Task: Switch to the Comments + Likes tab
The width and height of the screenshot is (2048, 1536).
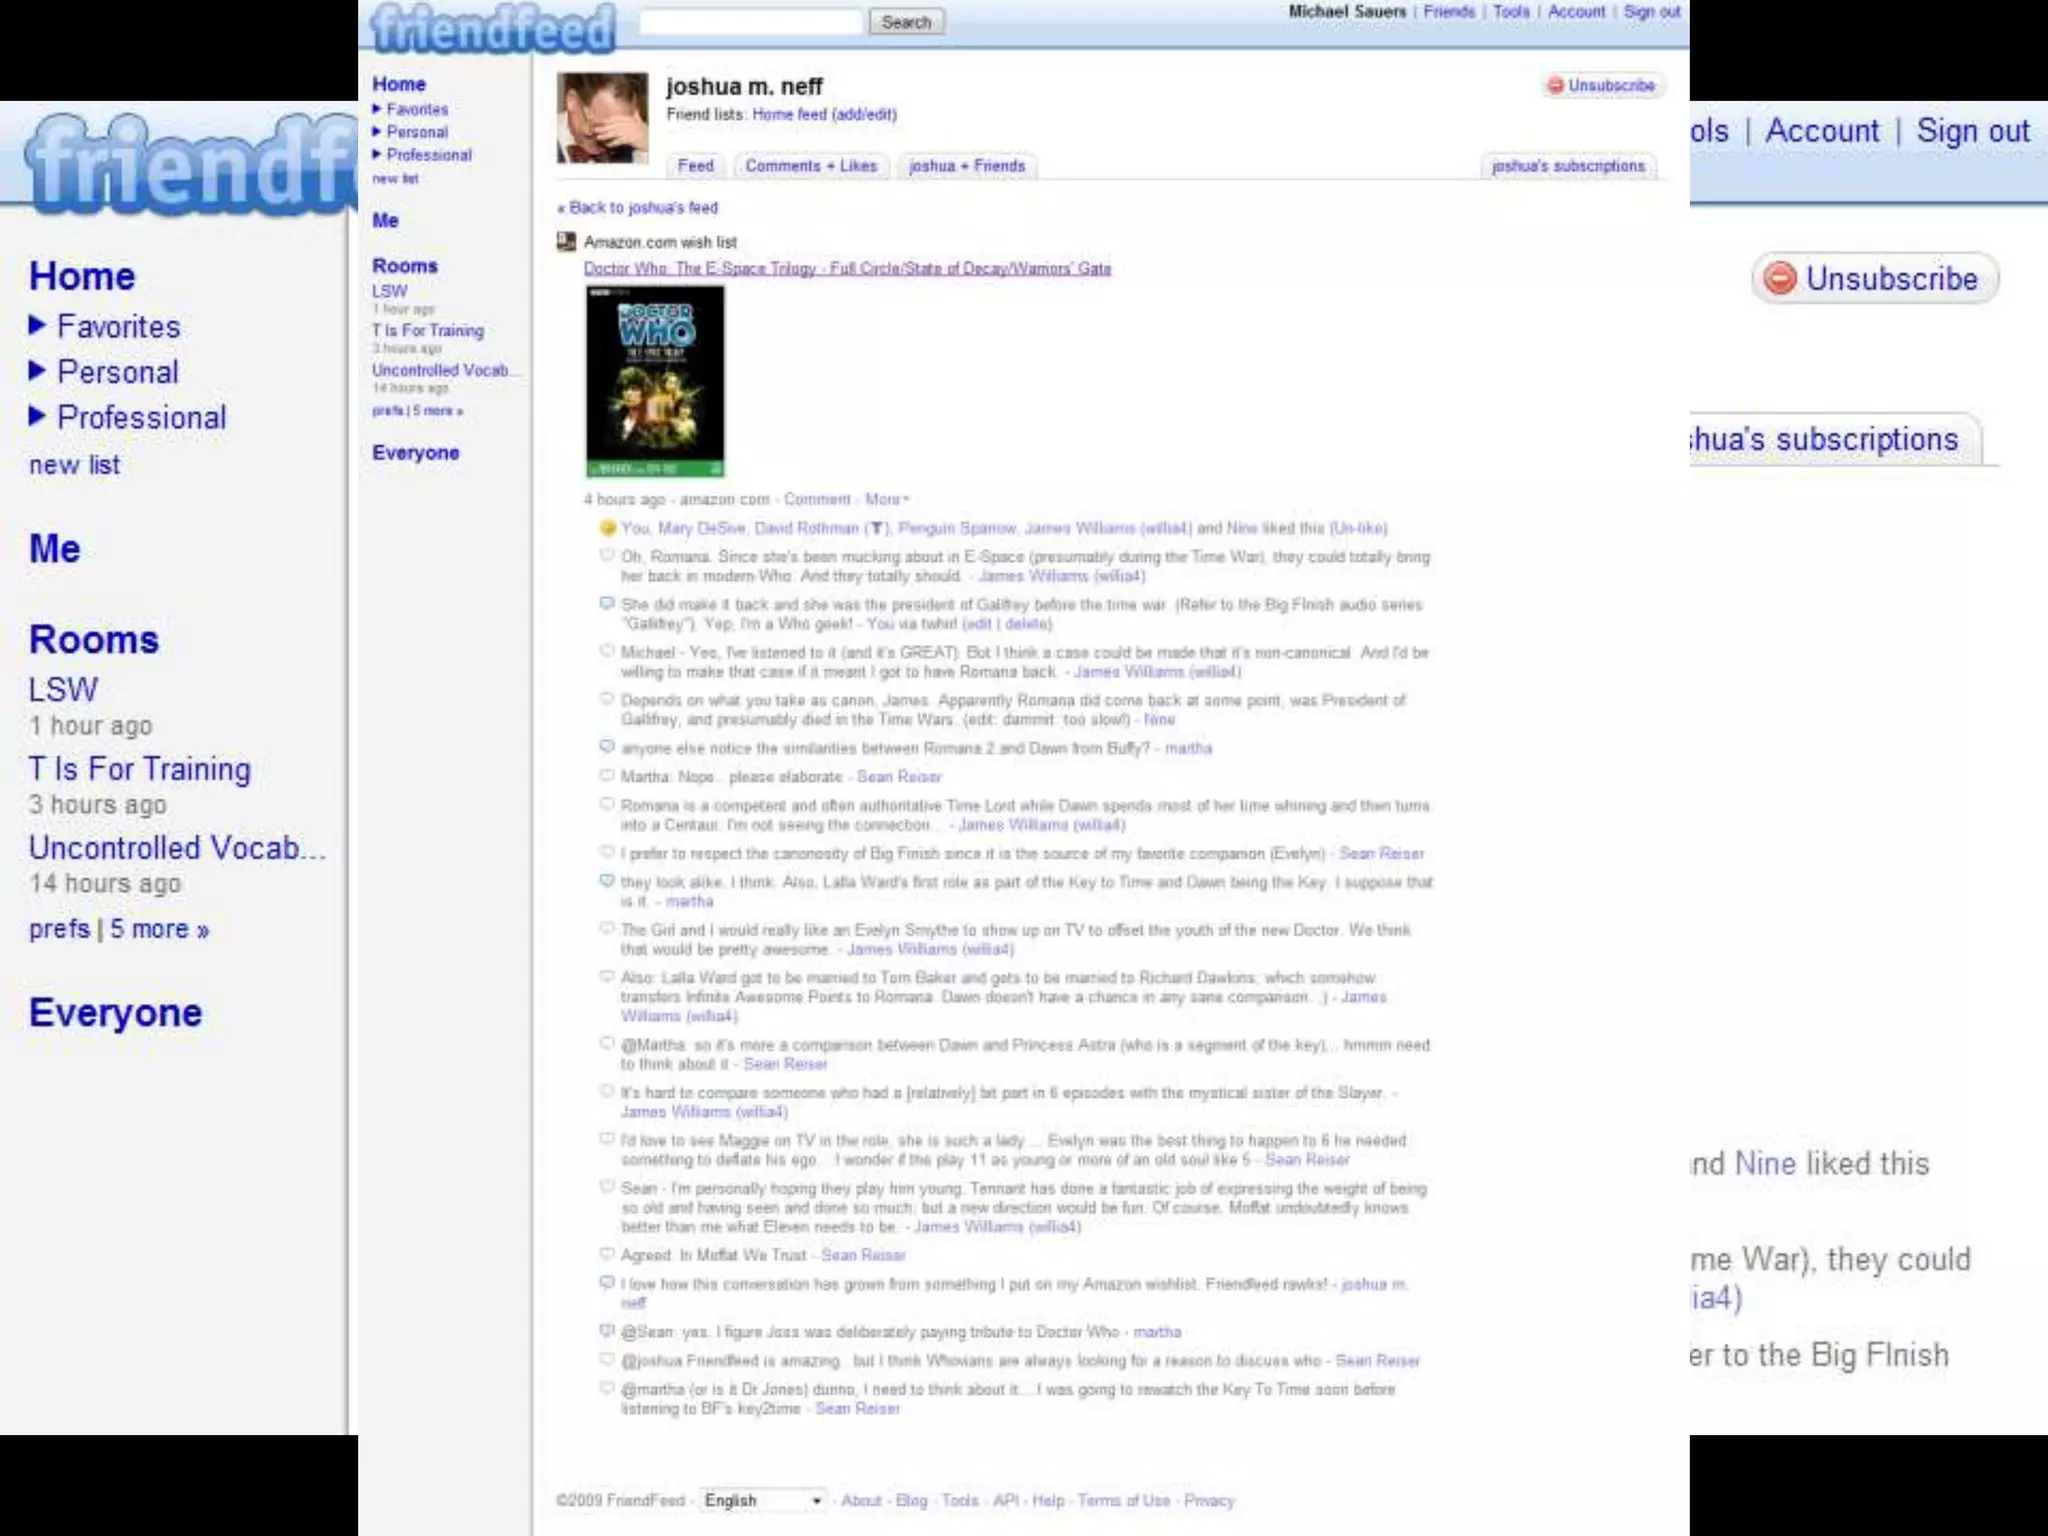Action: click(811, 166)
